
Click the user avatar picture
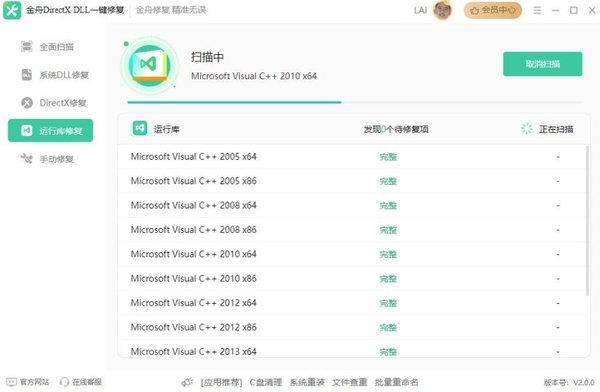tap(442, 10)
